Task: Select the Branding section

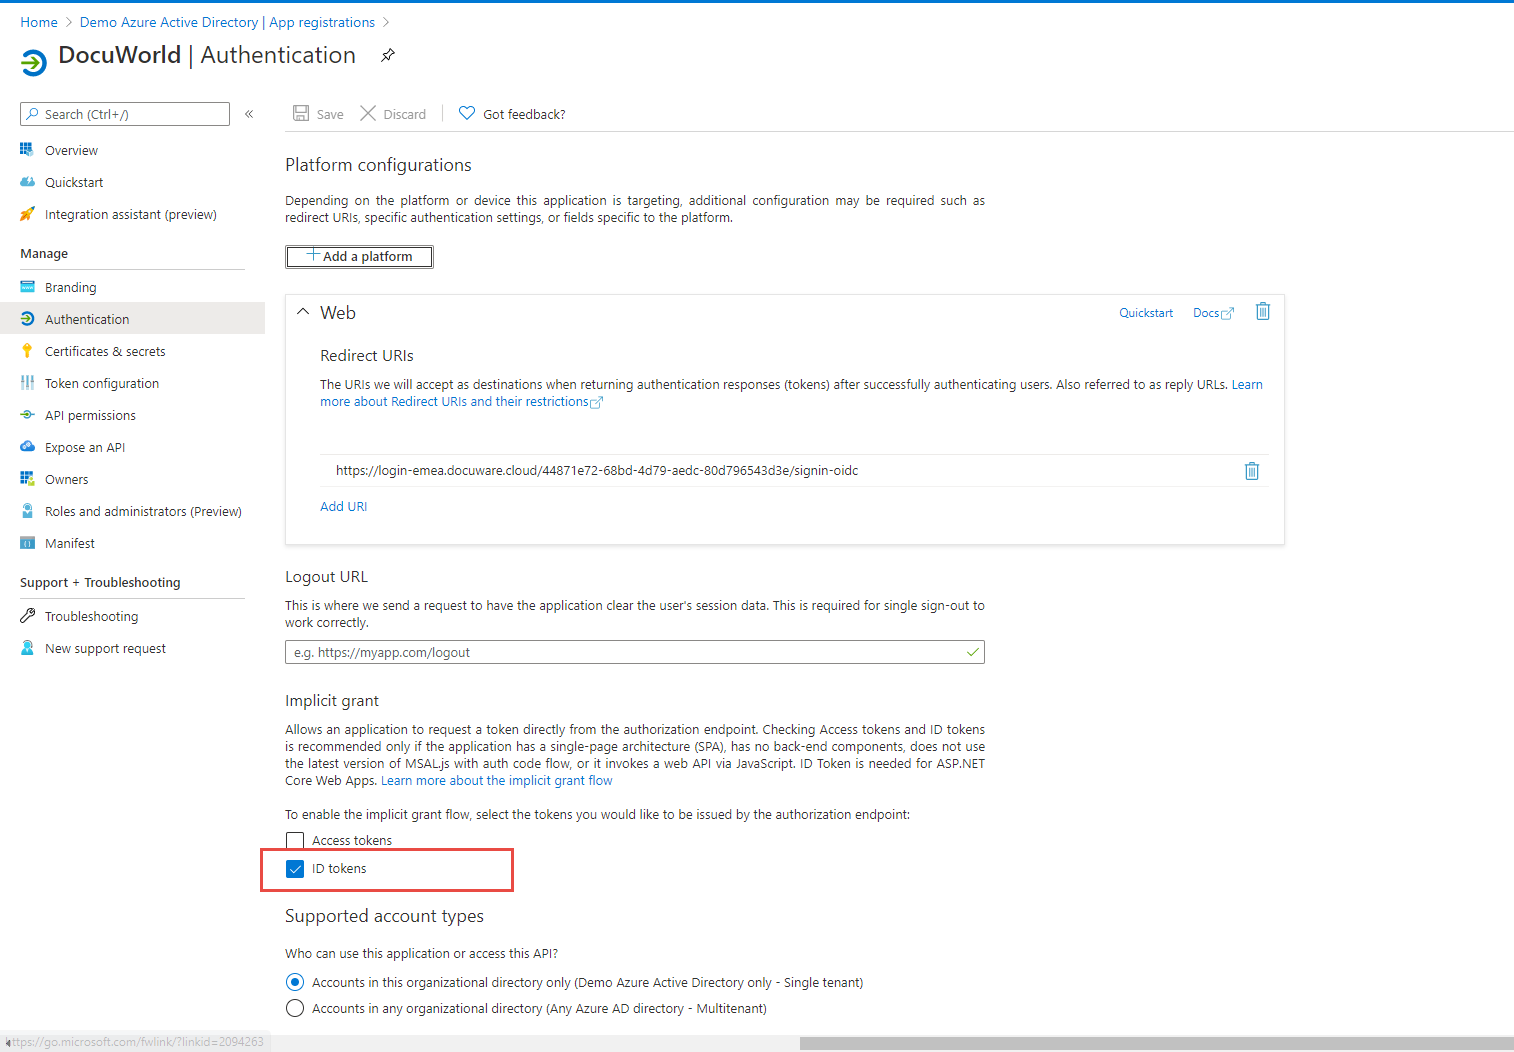Action: 70,286
